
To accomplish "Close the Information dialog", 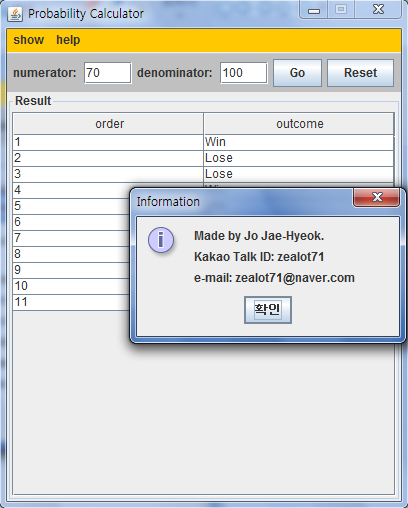I will [x=377, y=197].
